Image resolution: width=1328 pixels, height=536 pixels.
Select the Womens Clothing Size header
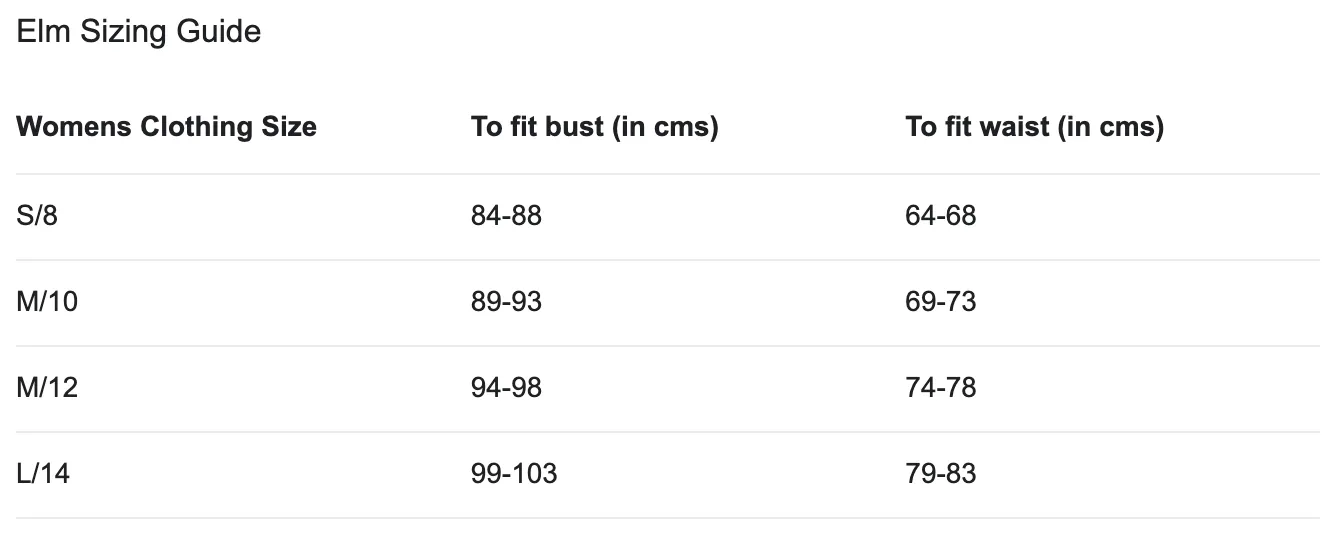[167, 127]
